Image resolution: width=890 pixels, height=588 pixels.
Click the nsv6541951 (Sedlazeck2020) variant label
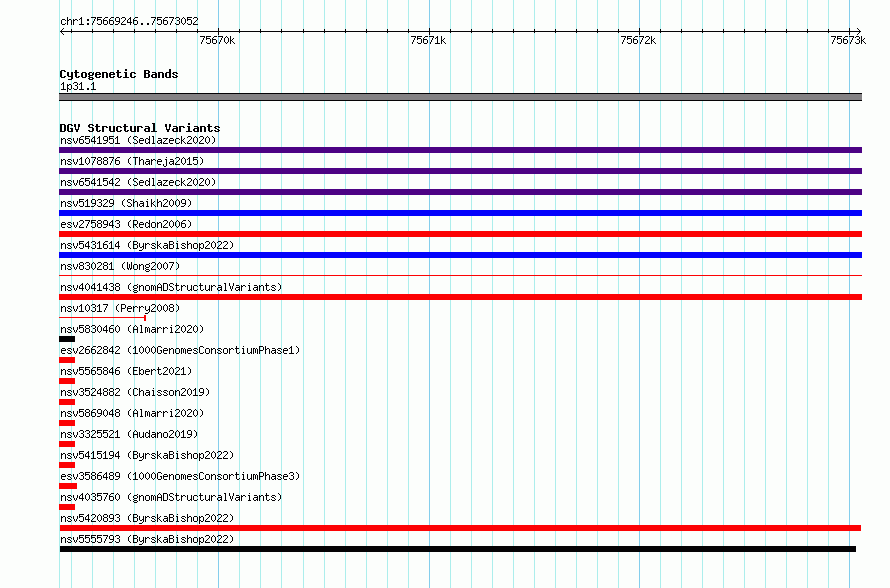coord(138,140)
